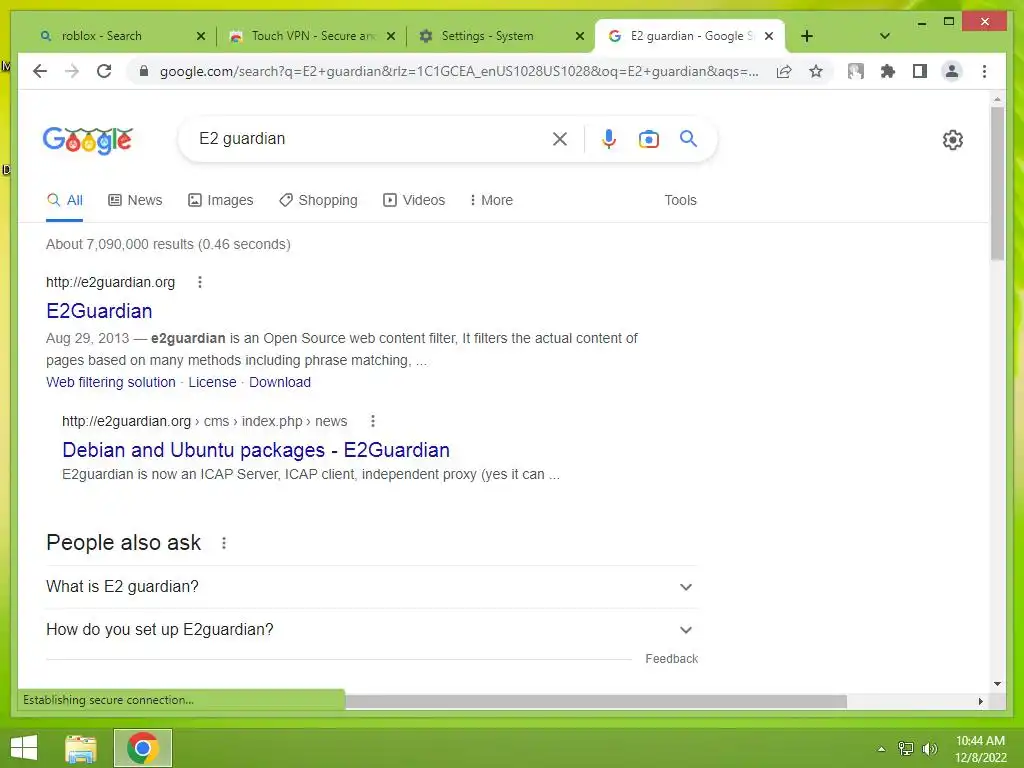
Task: Open the License sitelink
Action: (212, 382)
